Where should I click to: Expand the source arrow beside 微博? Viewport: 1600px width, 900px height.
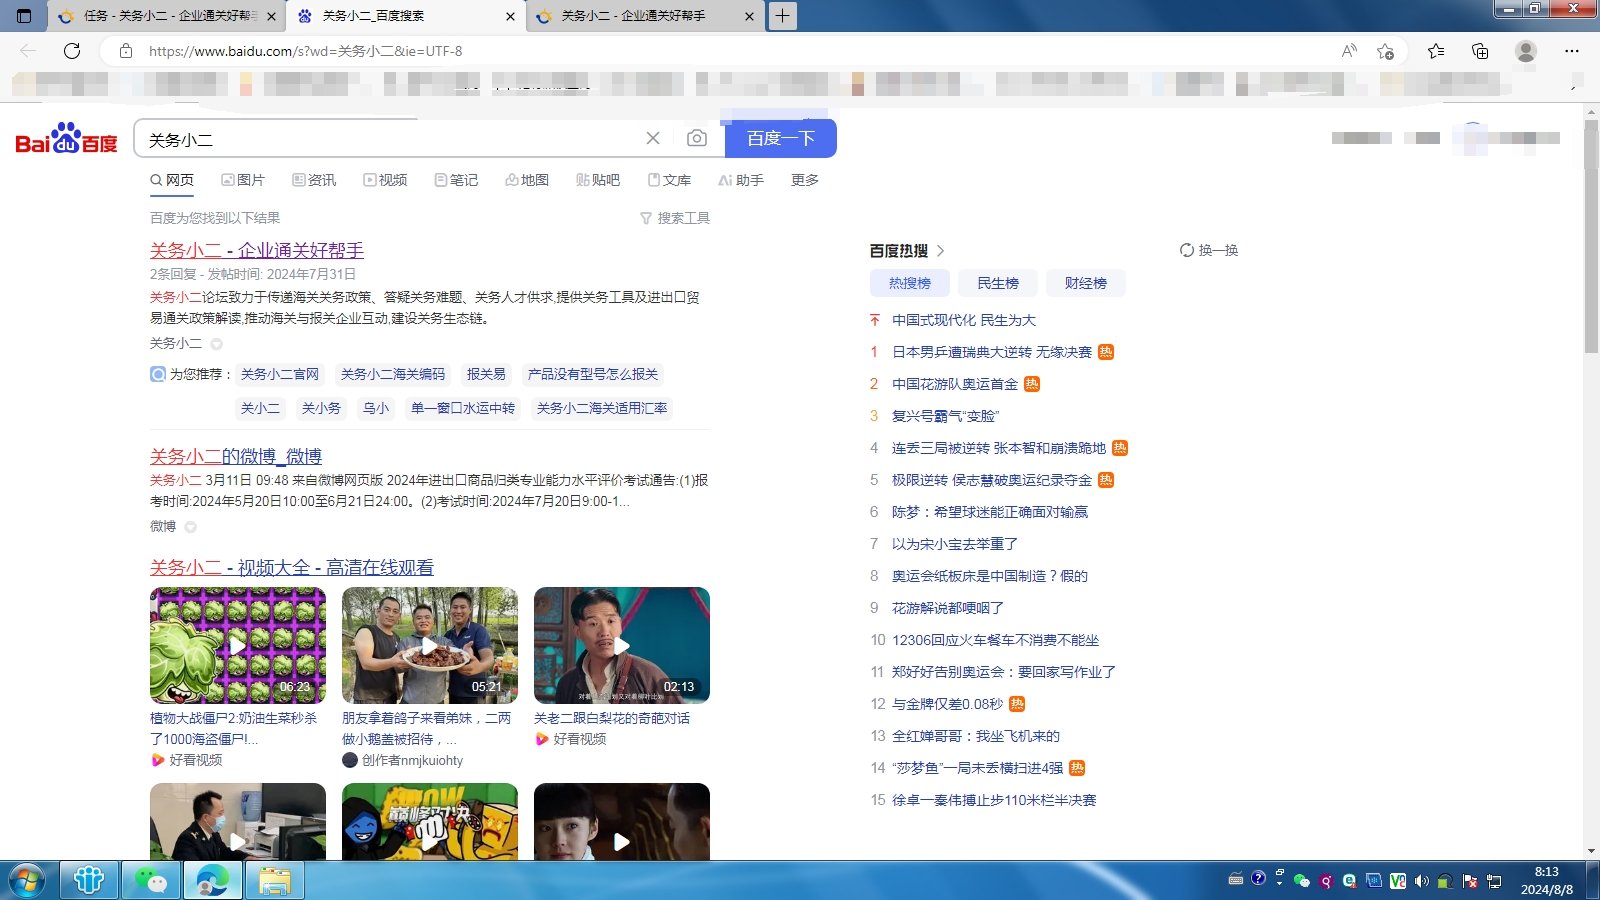pos(190,527)
